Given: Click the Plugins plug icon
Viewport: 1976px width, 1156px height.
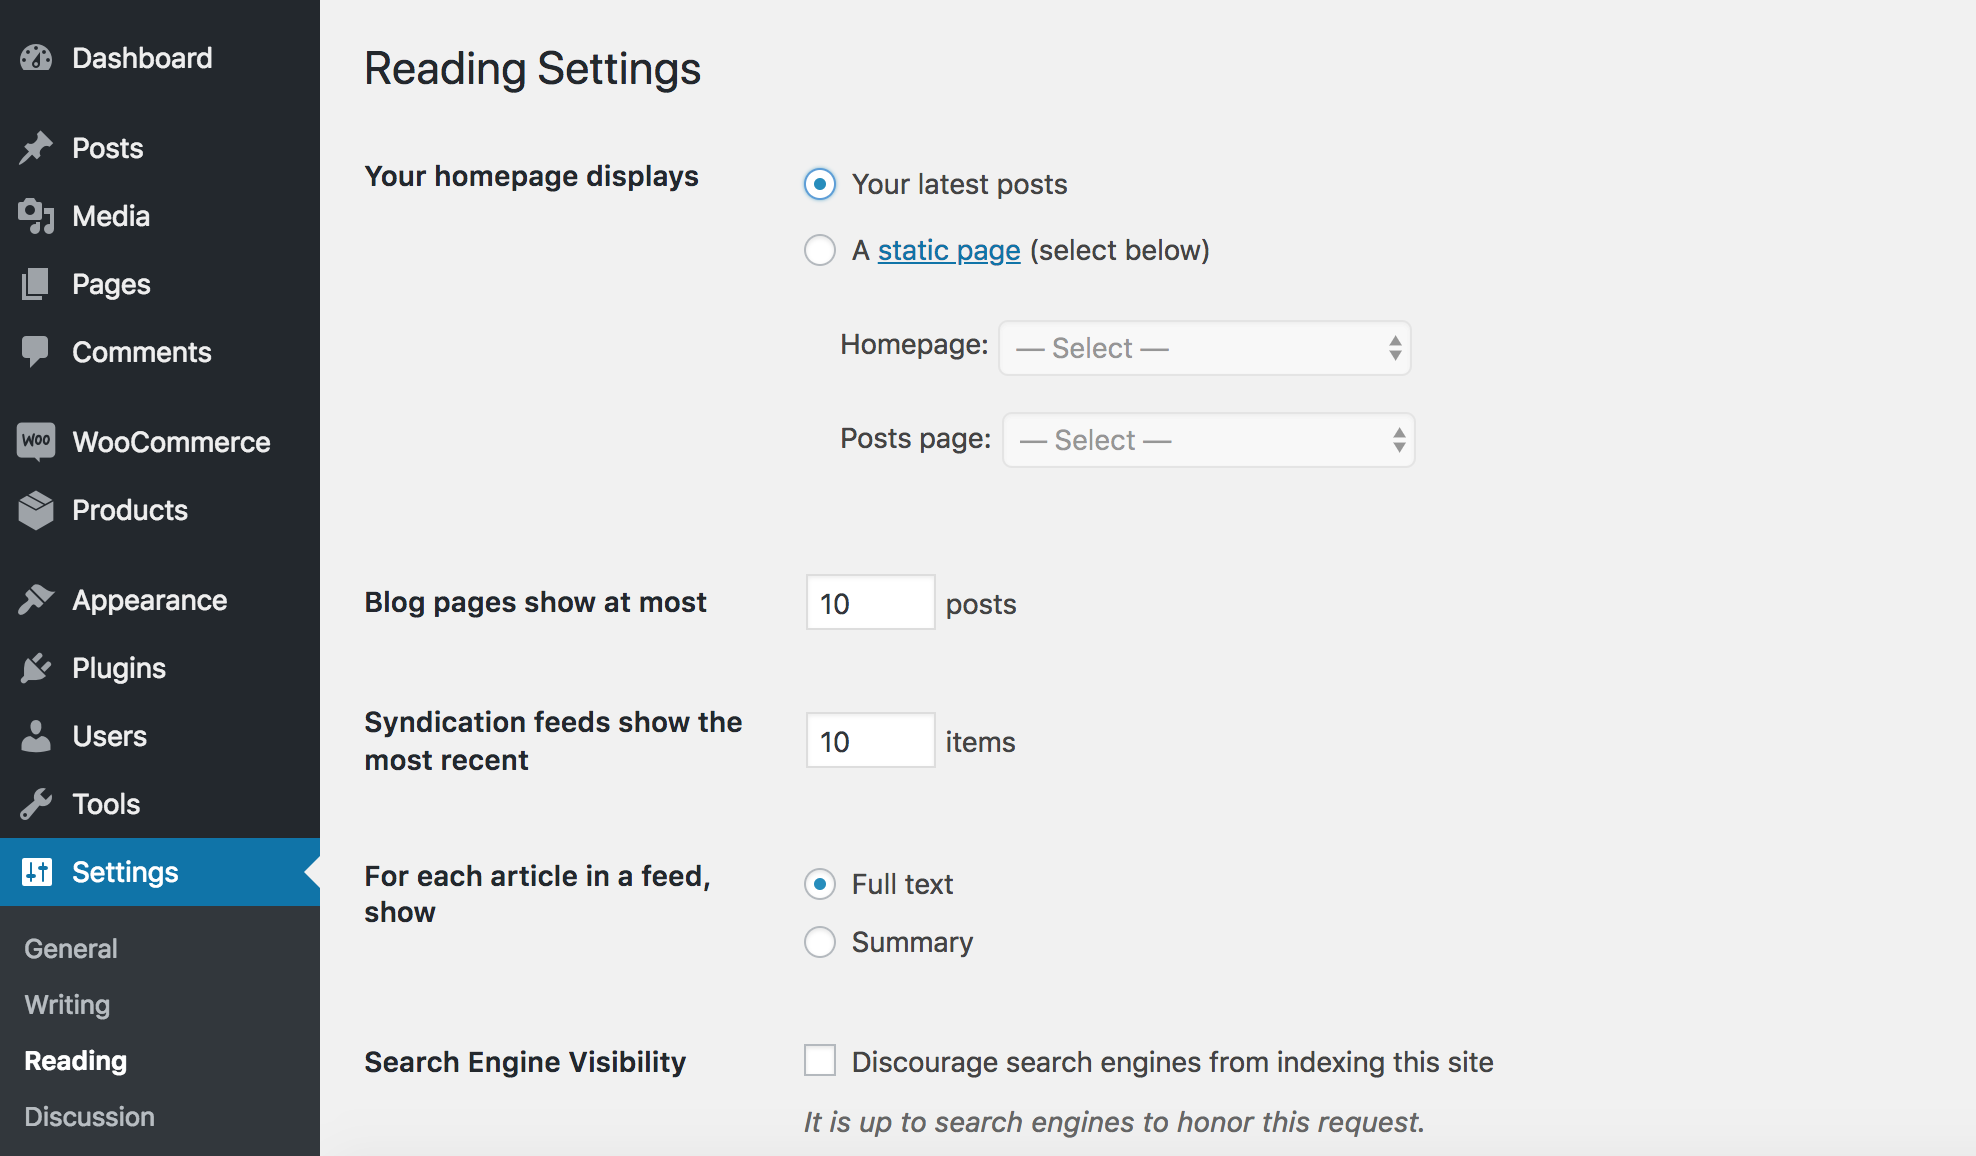Looking at the screenshot, I should pos(36,668).
